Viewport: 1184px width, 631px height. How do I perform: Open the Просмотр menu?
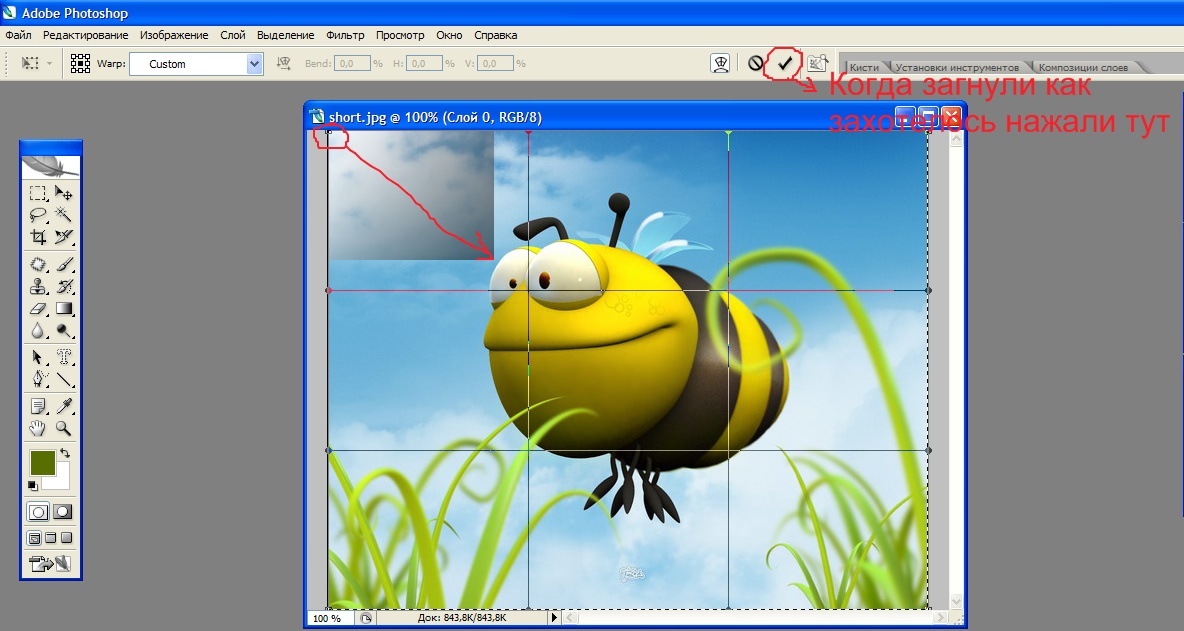coord(400,35)
